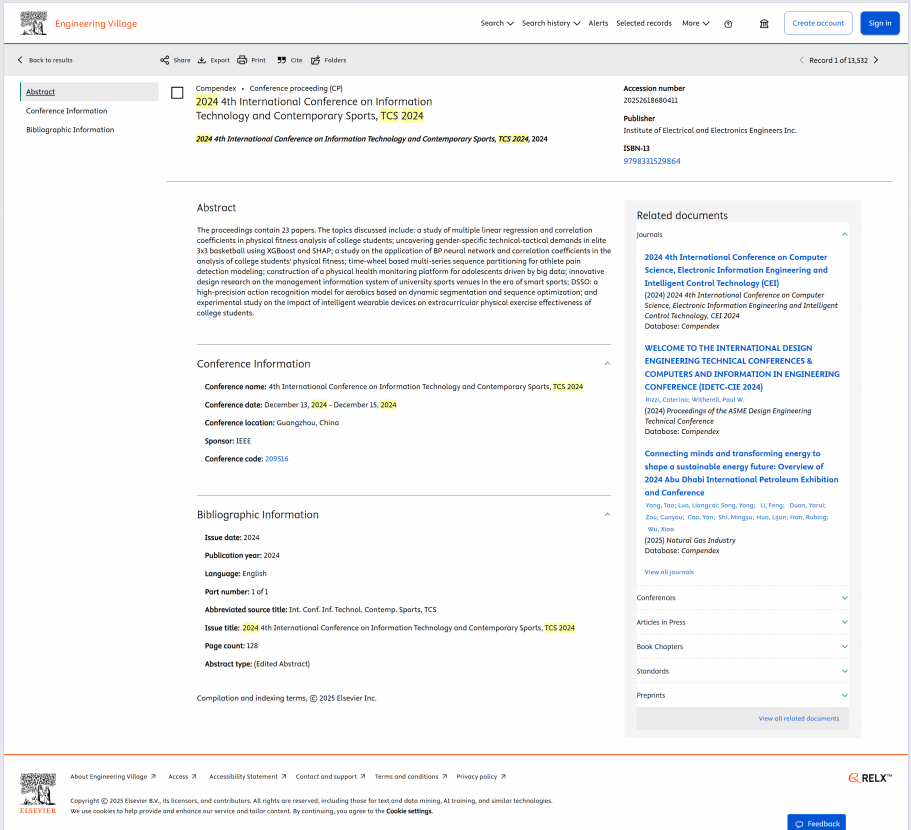Click the Cite quotation icon

point(282,60)
